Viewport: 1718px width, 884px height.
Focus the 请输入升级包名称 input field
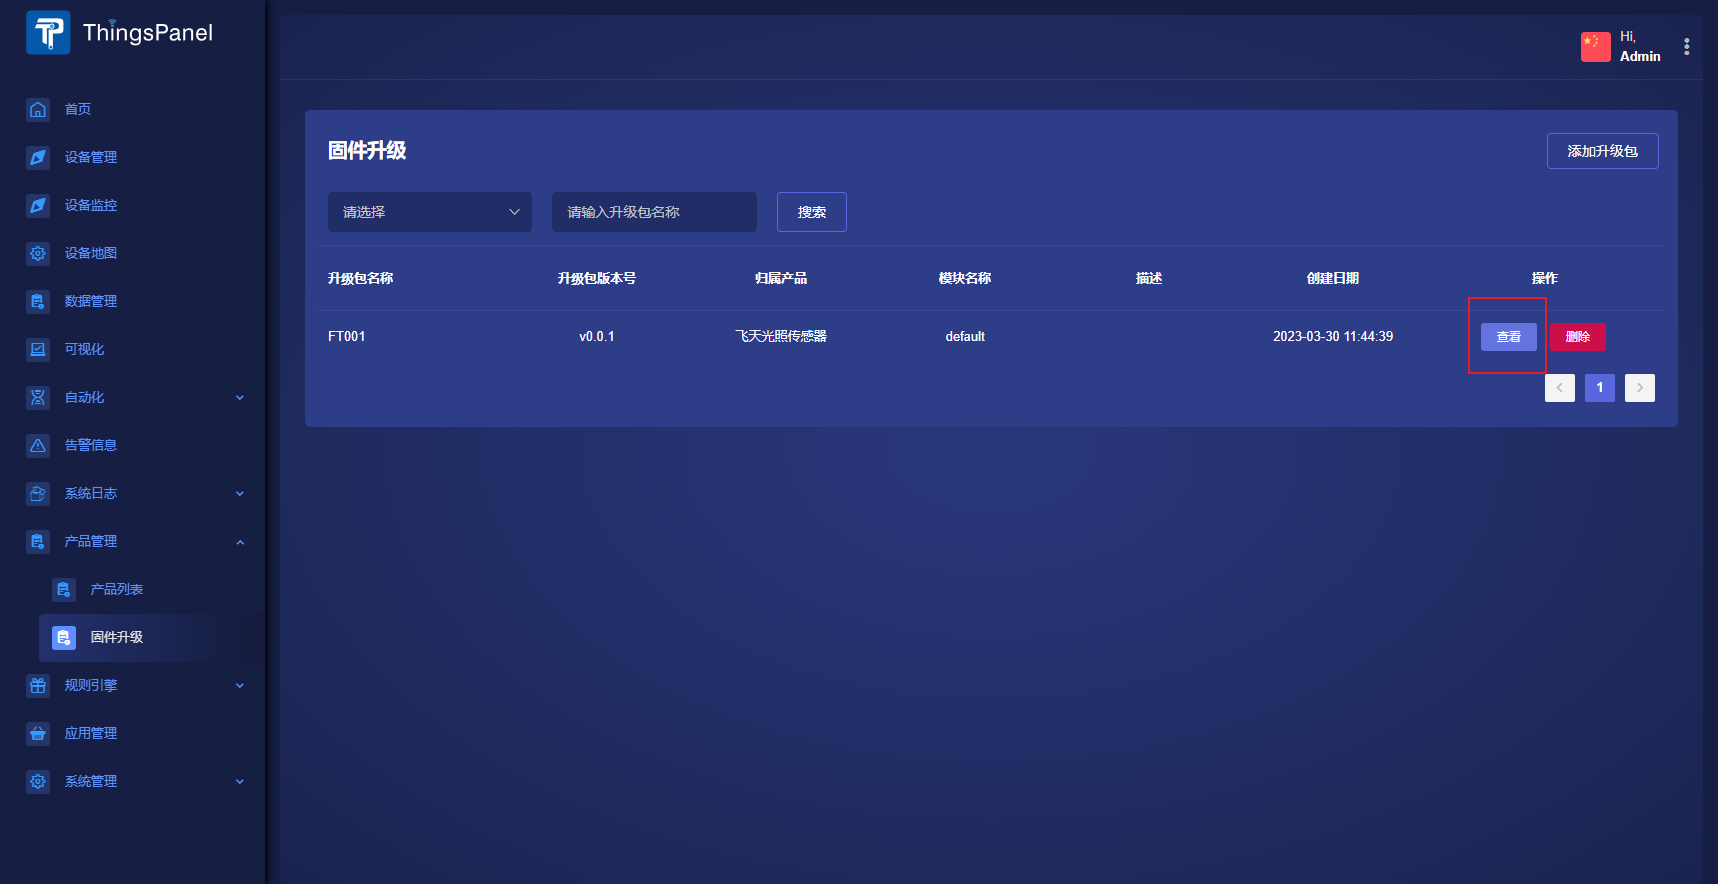coord(654,212)
